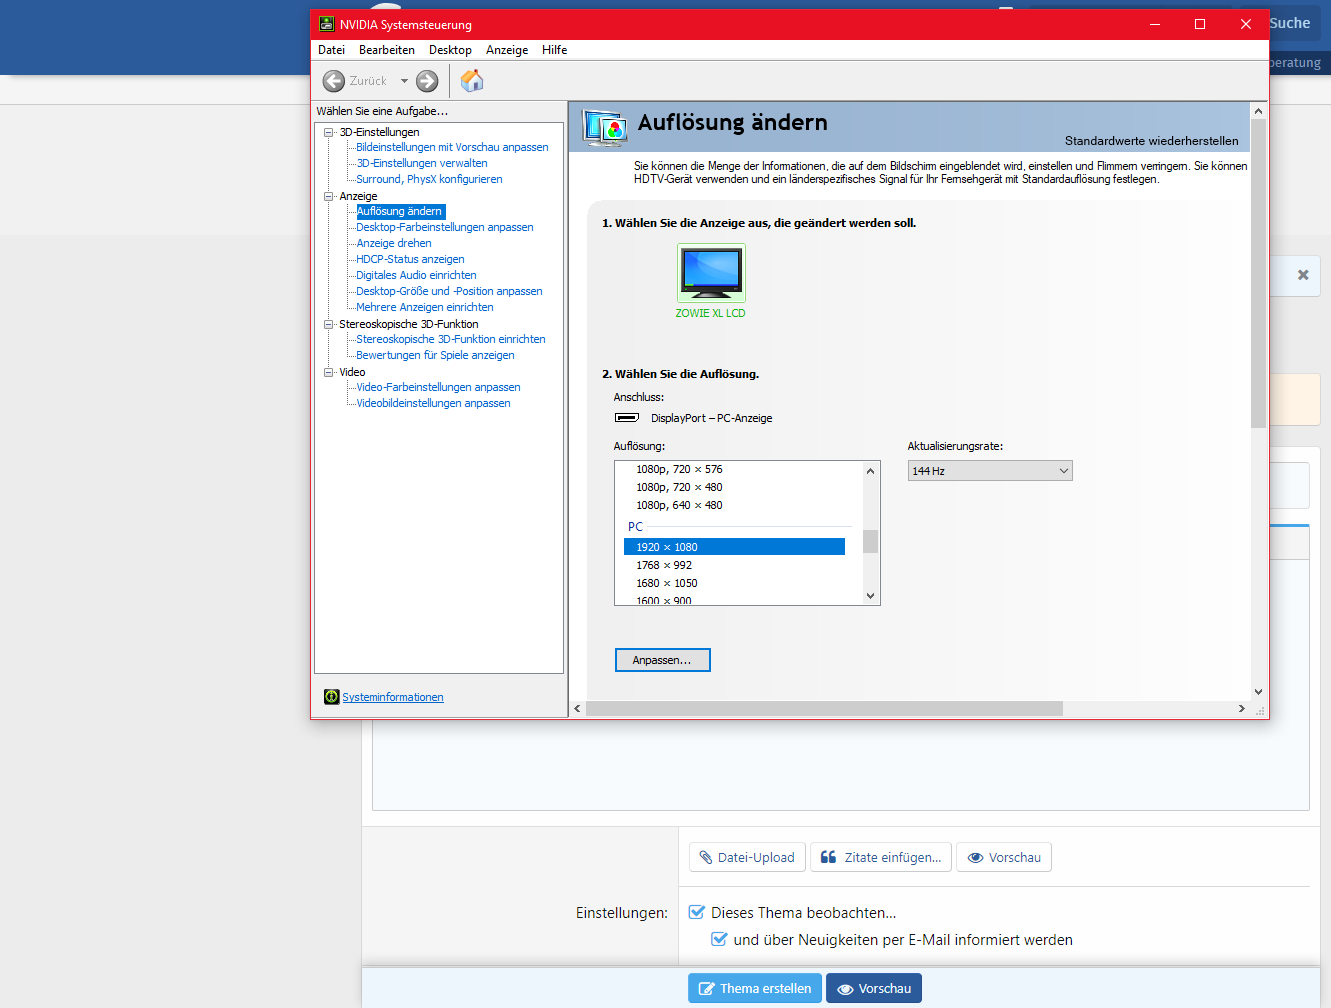The image size is (1331, 1008).
Task: Collapse the Anzeige tree node
Action: (328, 196)
